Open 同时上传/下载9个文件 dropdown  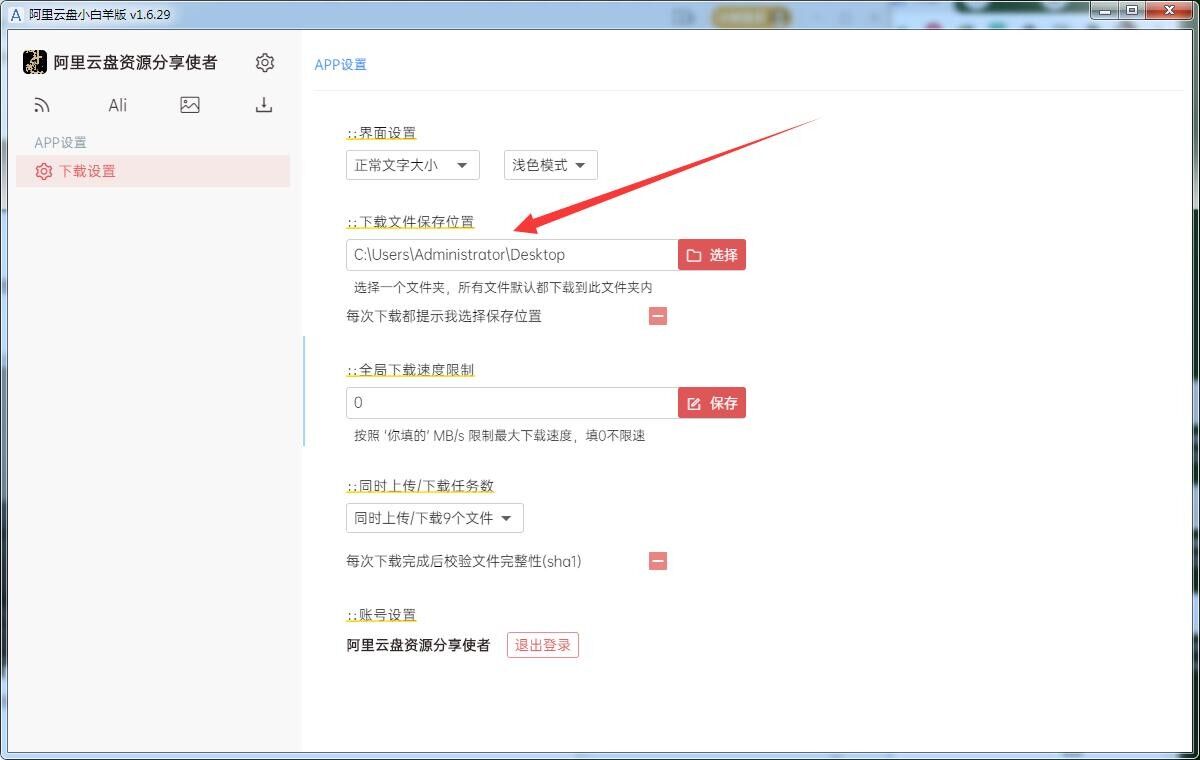434,518
